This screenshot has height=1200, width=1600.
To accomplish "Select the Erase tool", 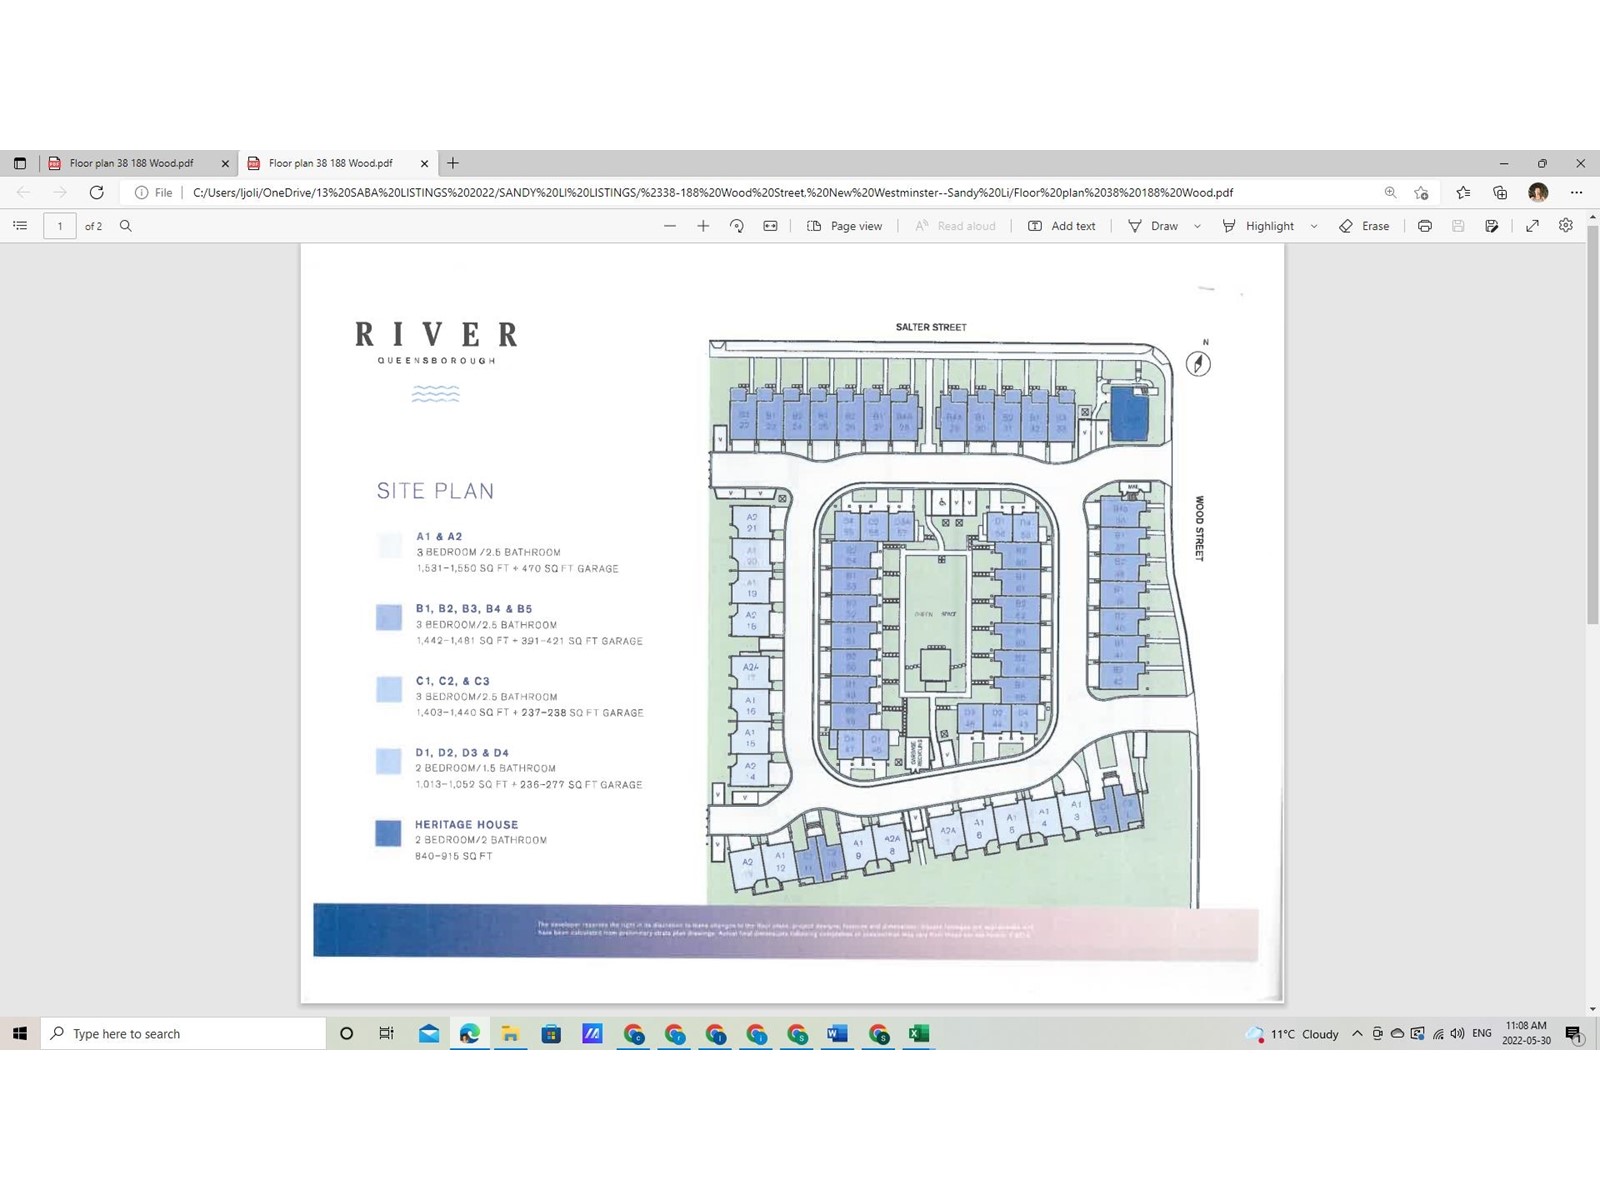I will coord(1364,226).
